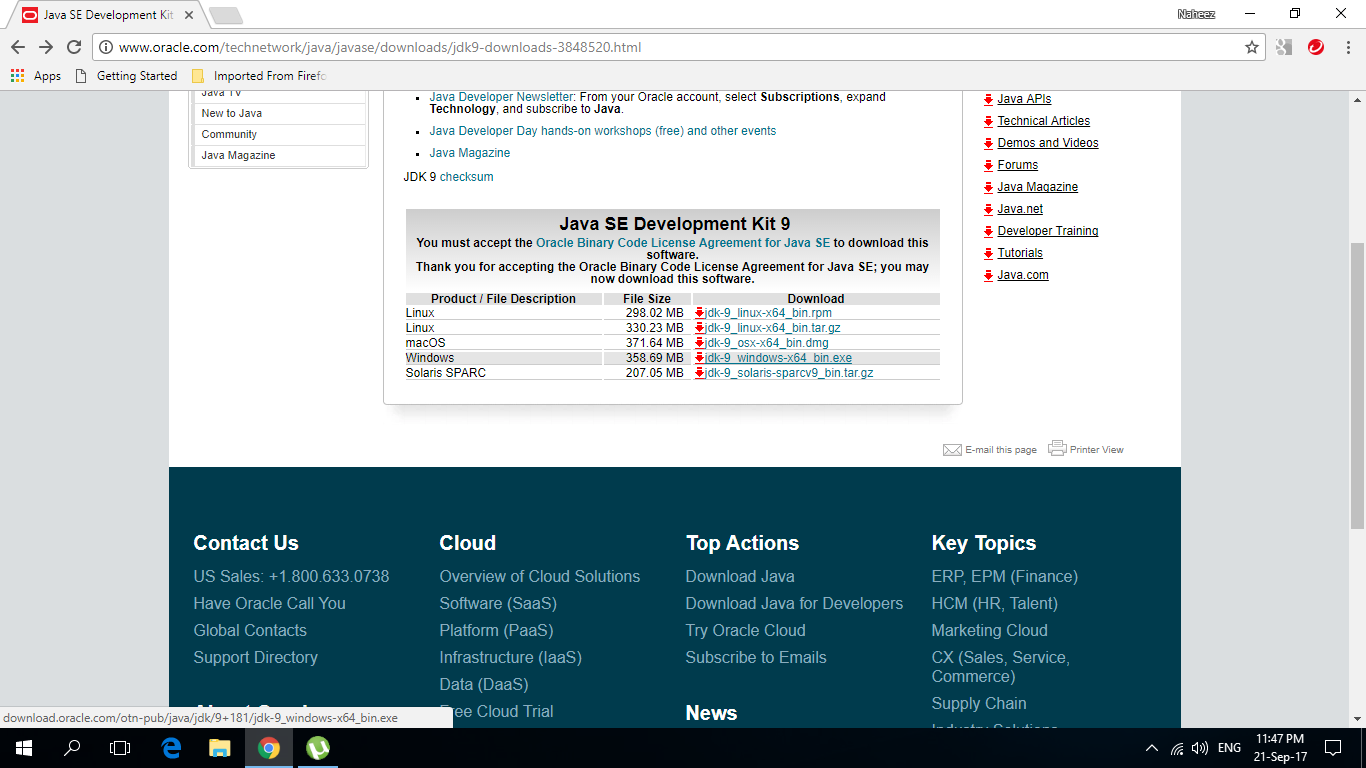Click the envelope E-mail this page icon
Image resolution: width=1366 pixels, height=768 pixels.
pos(952,450)
